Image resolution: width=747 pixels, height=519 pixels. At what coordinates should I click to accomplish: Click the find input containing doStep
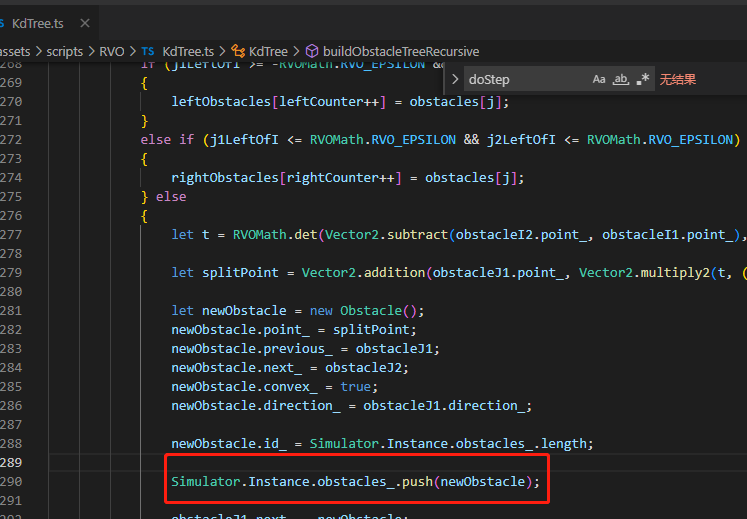click(525, 79)
